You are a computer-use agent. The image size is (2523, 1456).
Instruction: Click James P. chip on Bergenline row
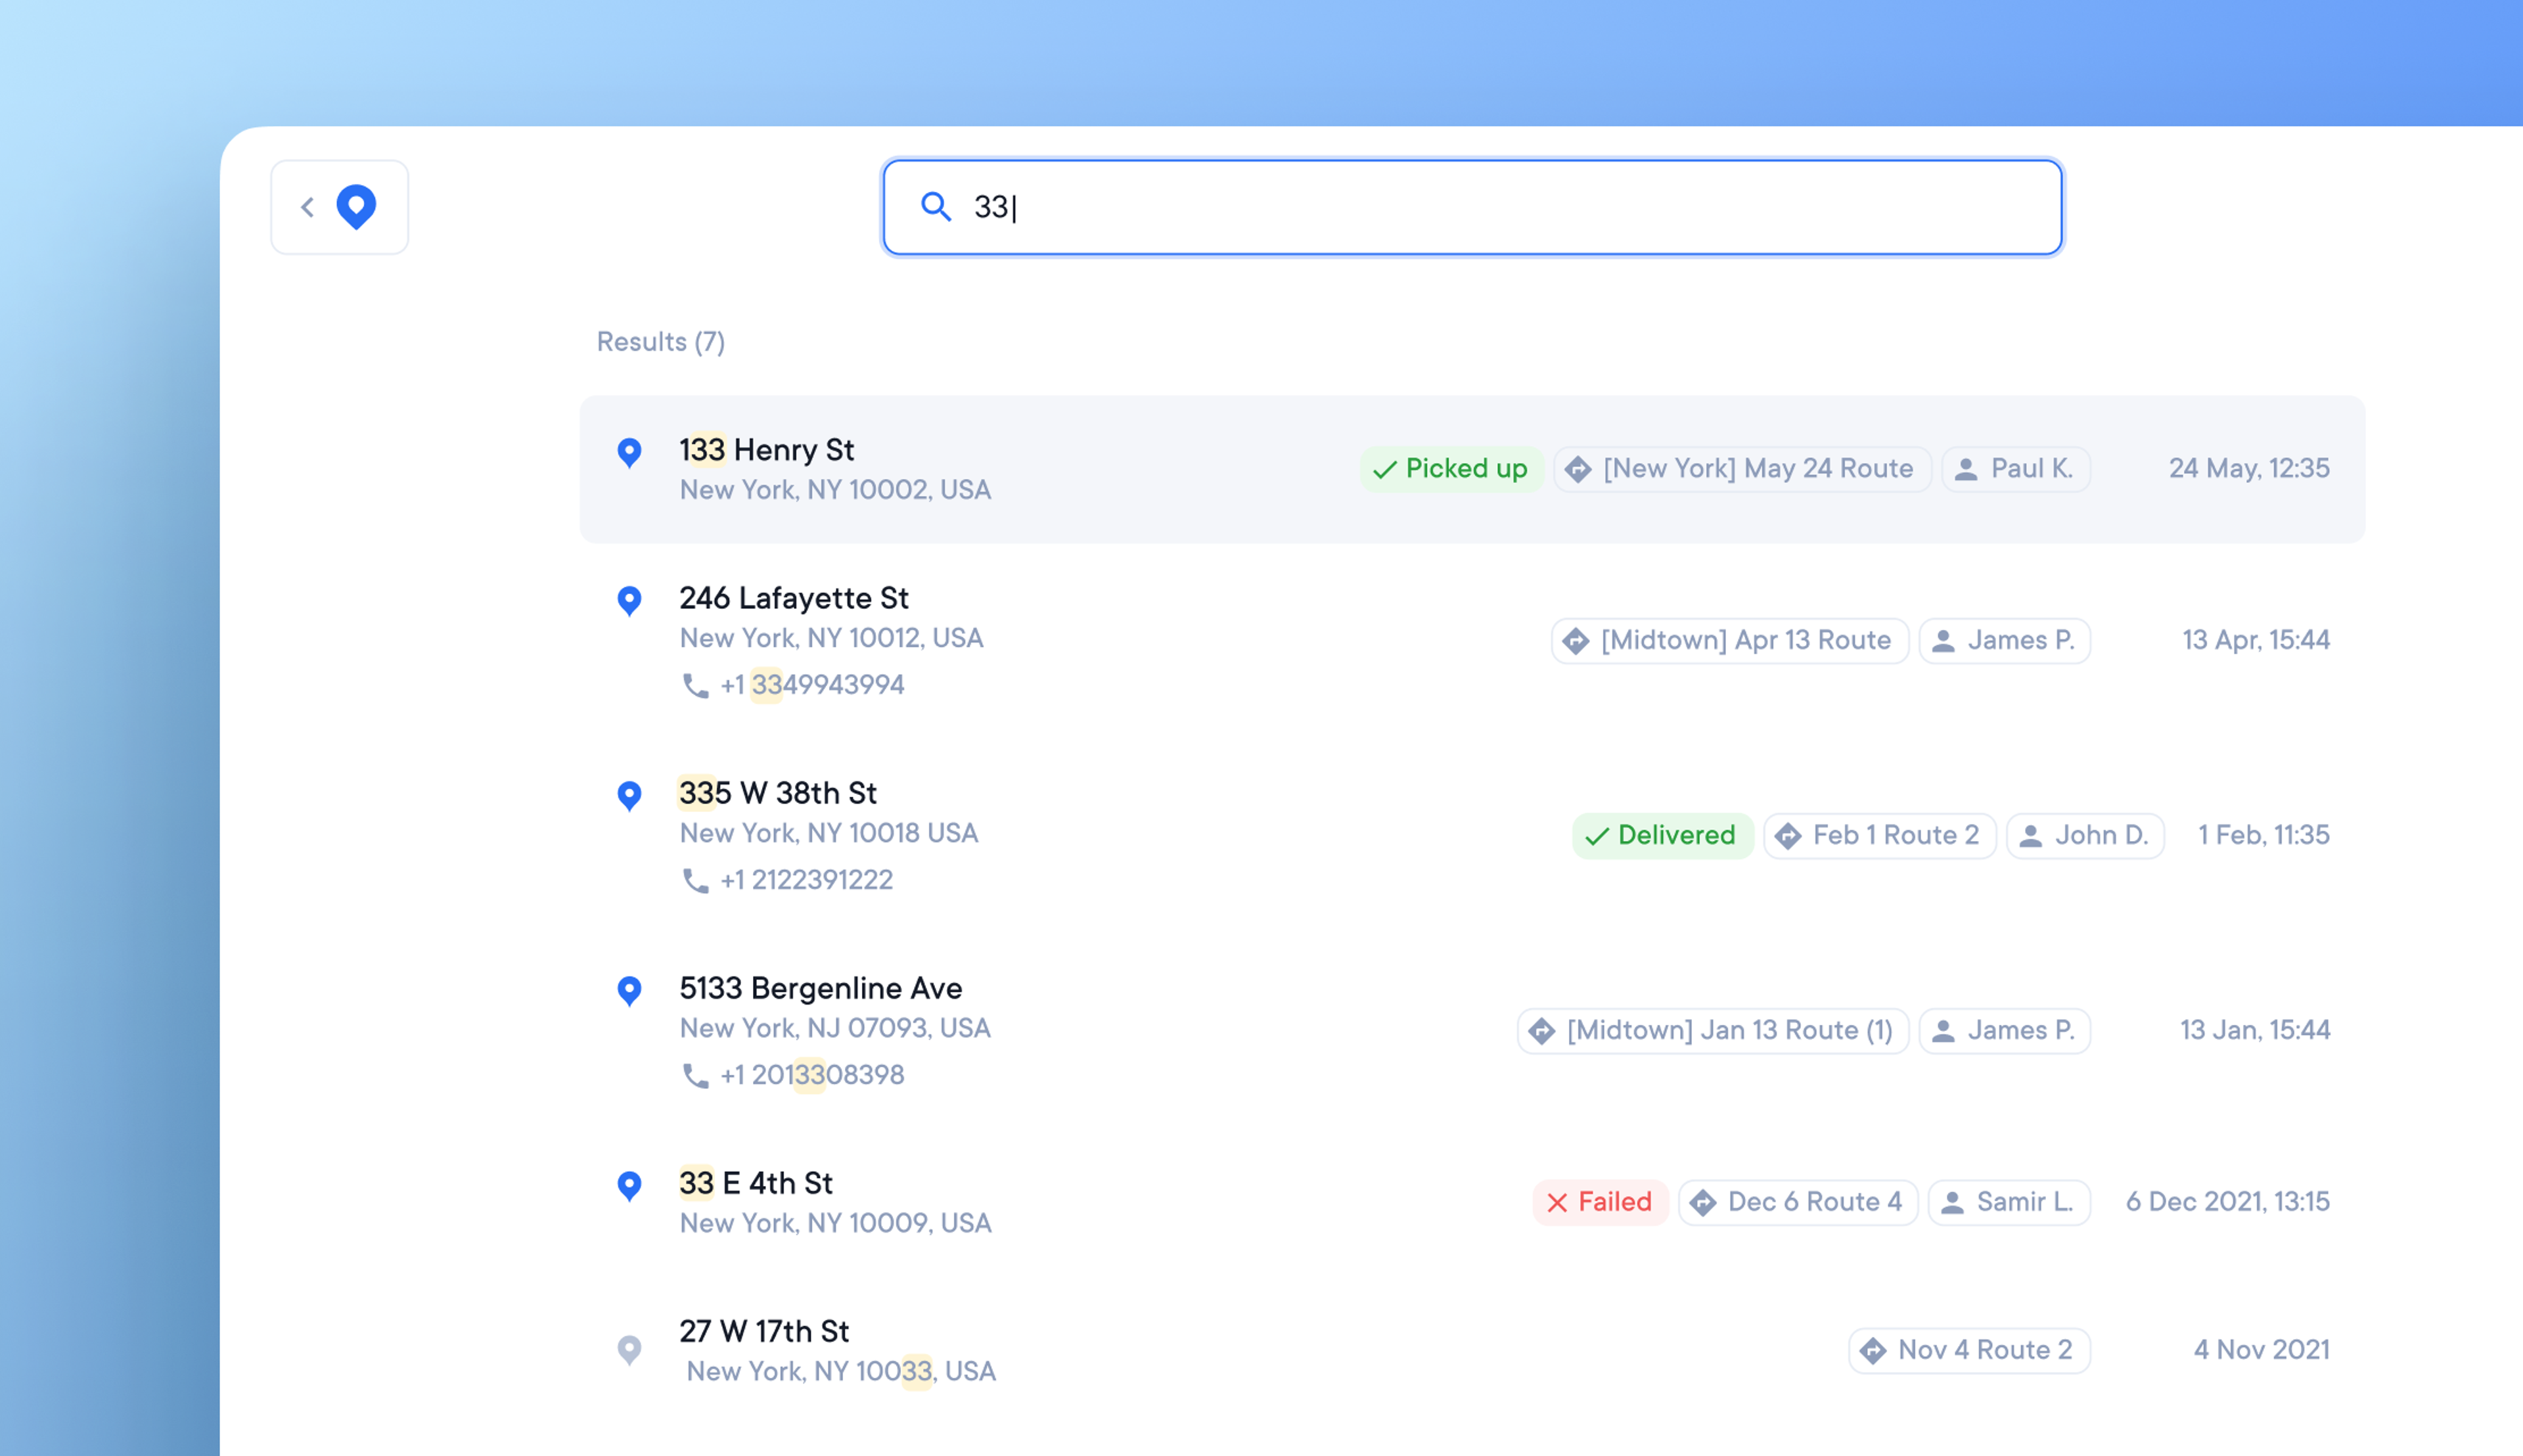point(2004,1030)
